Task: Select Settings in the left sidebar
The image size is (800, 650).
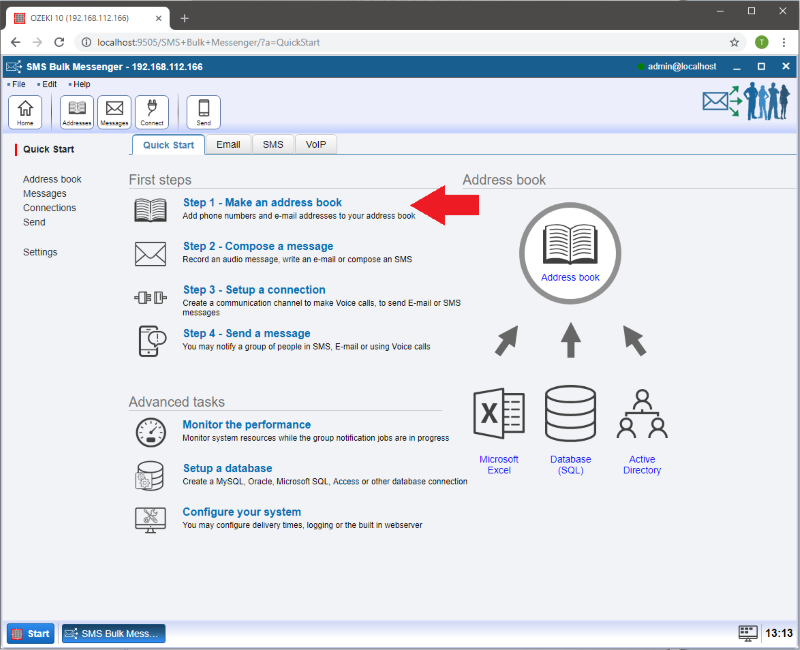Action: [40, 252]
